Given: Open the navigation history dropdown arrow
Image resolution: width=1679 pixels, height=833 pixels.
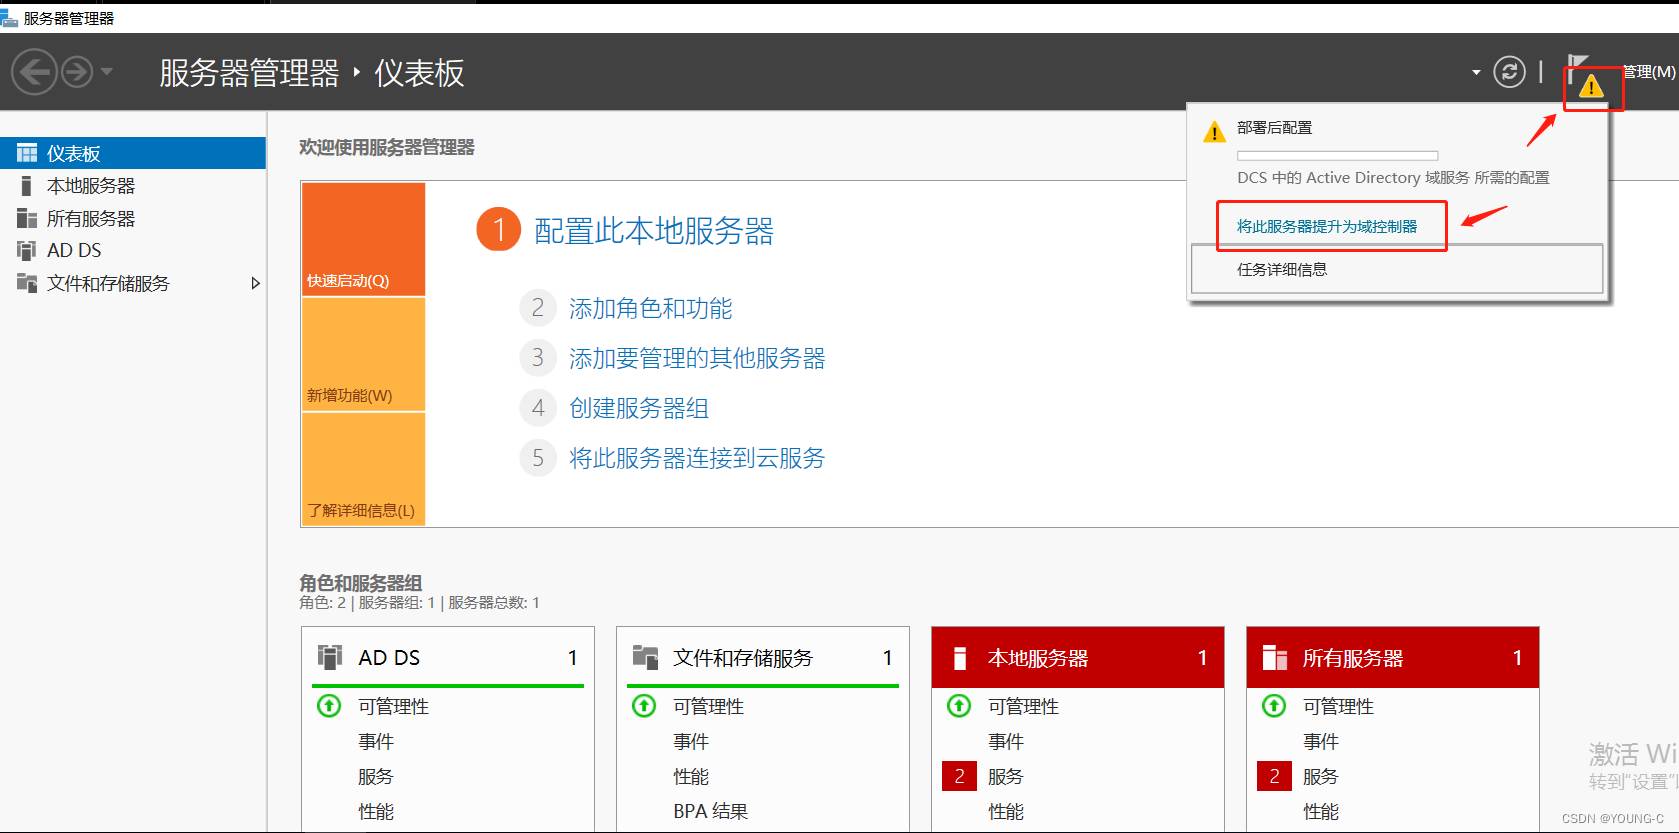Looking at the screenshot, I should [107, 72].
